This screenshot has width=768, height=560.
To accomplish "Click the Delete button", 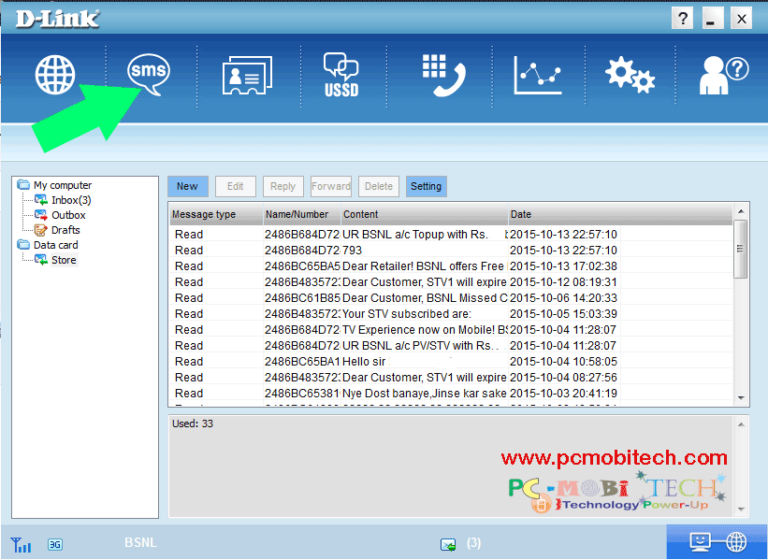I will (x=379, y=186).
